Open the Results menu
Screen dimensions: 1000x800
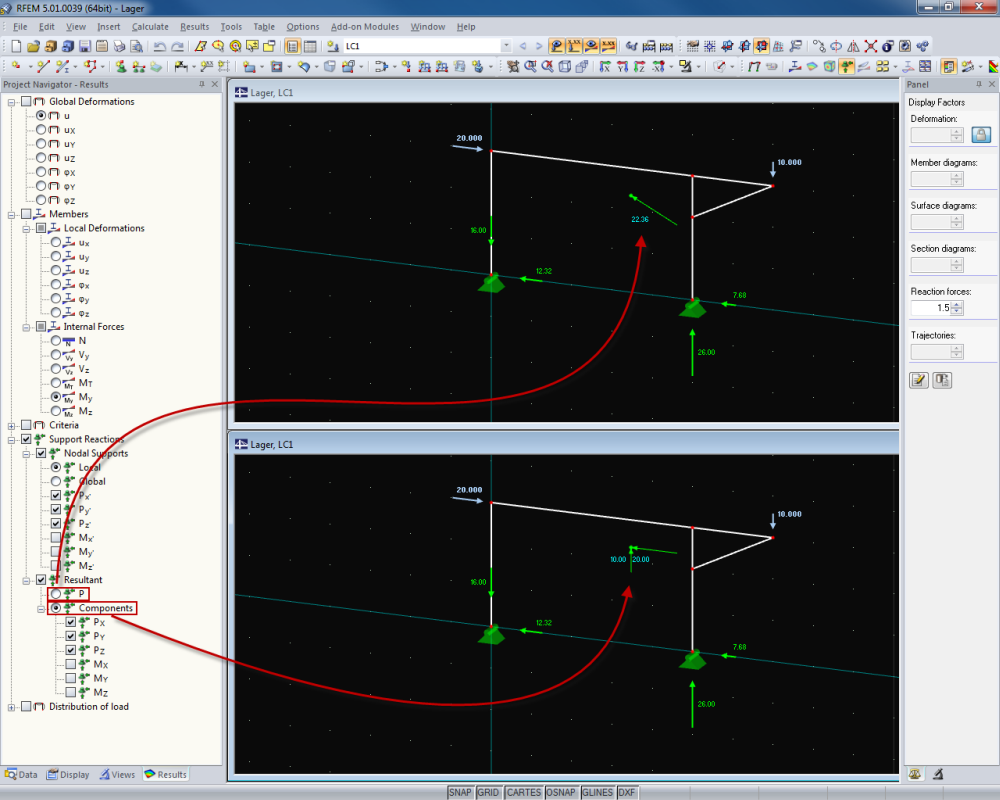195,27
